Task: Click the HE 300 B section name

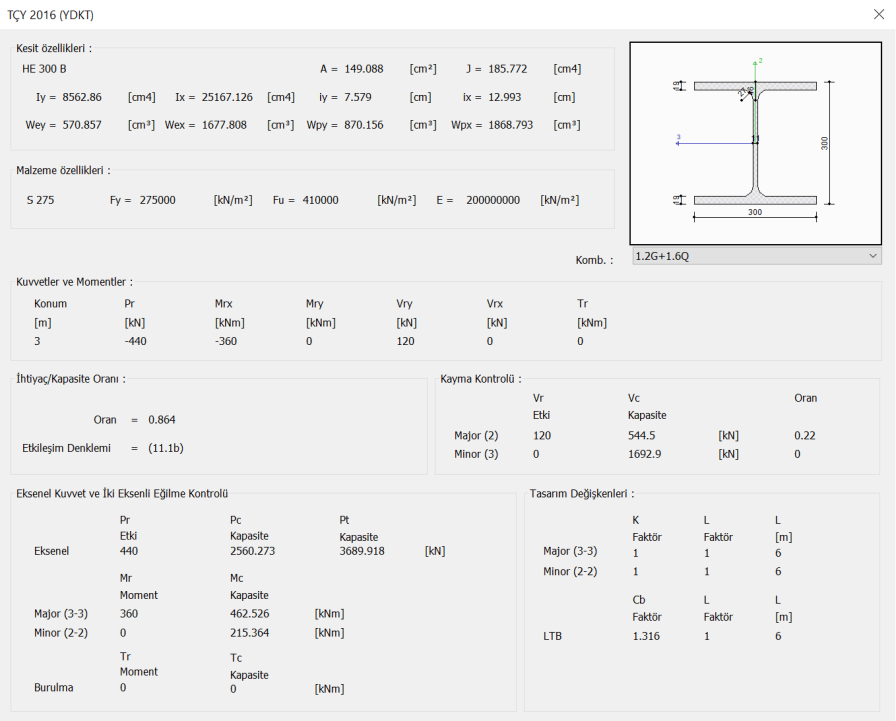Action: coord(44,69)
